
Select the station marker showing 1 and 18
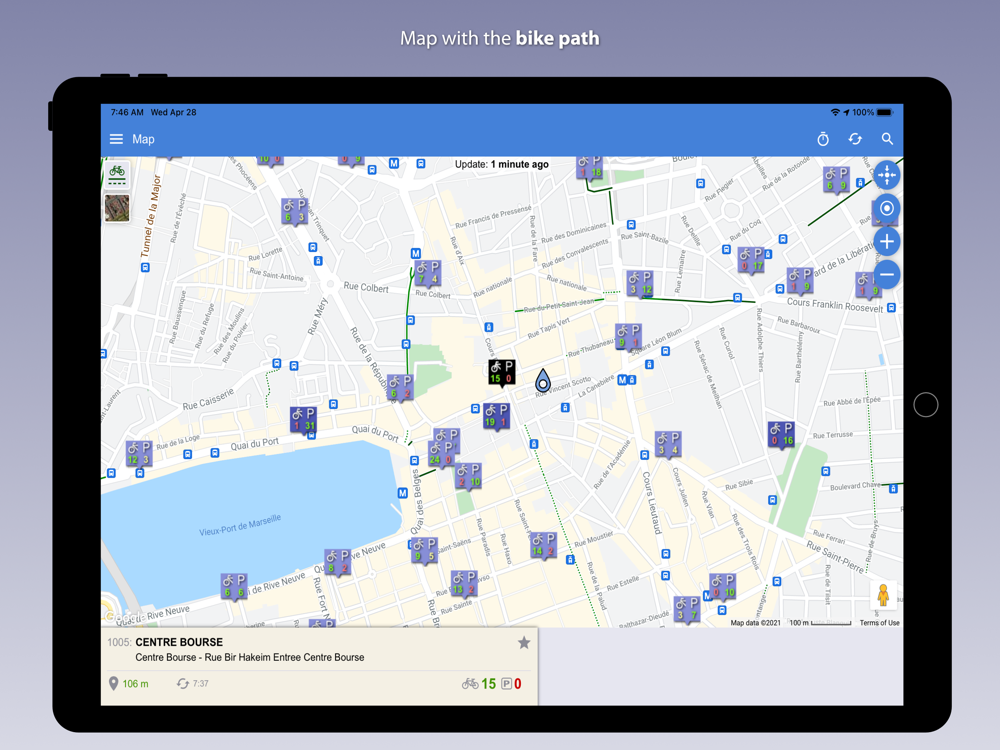589,167
